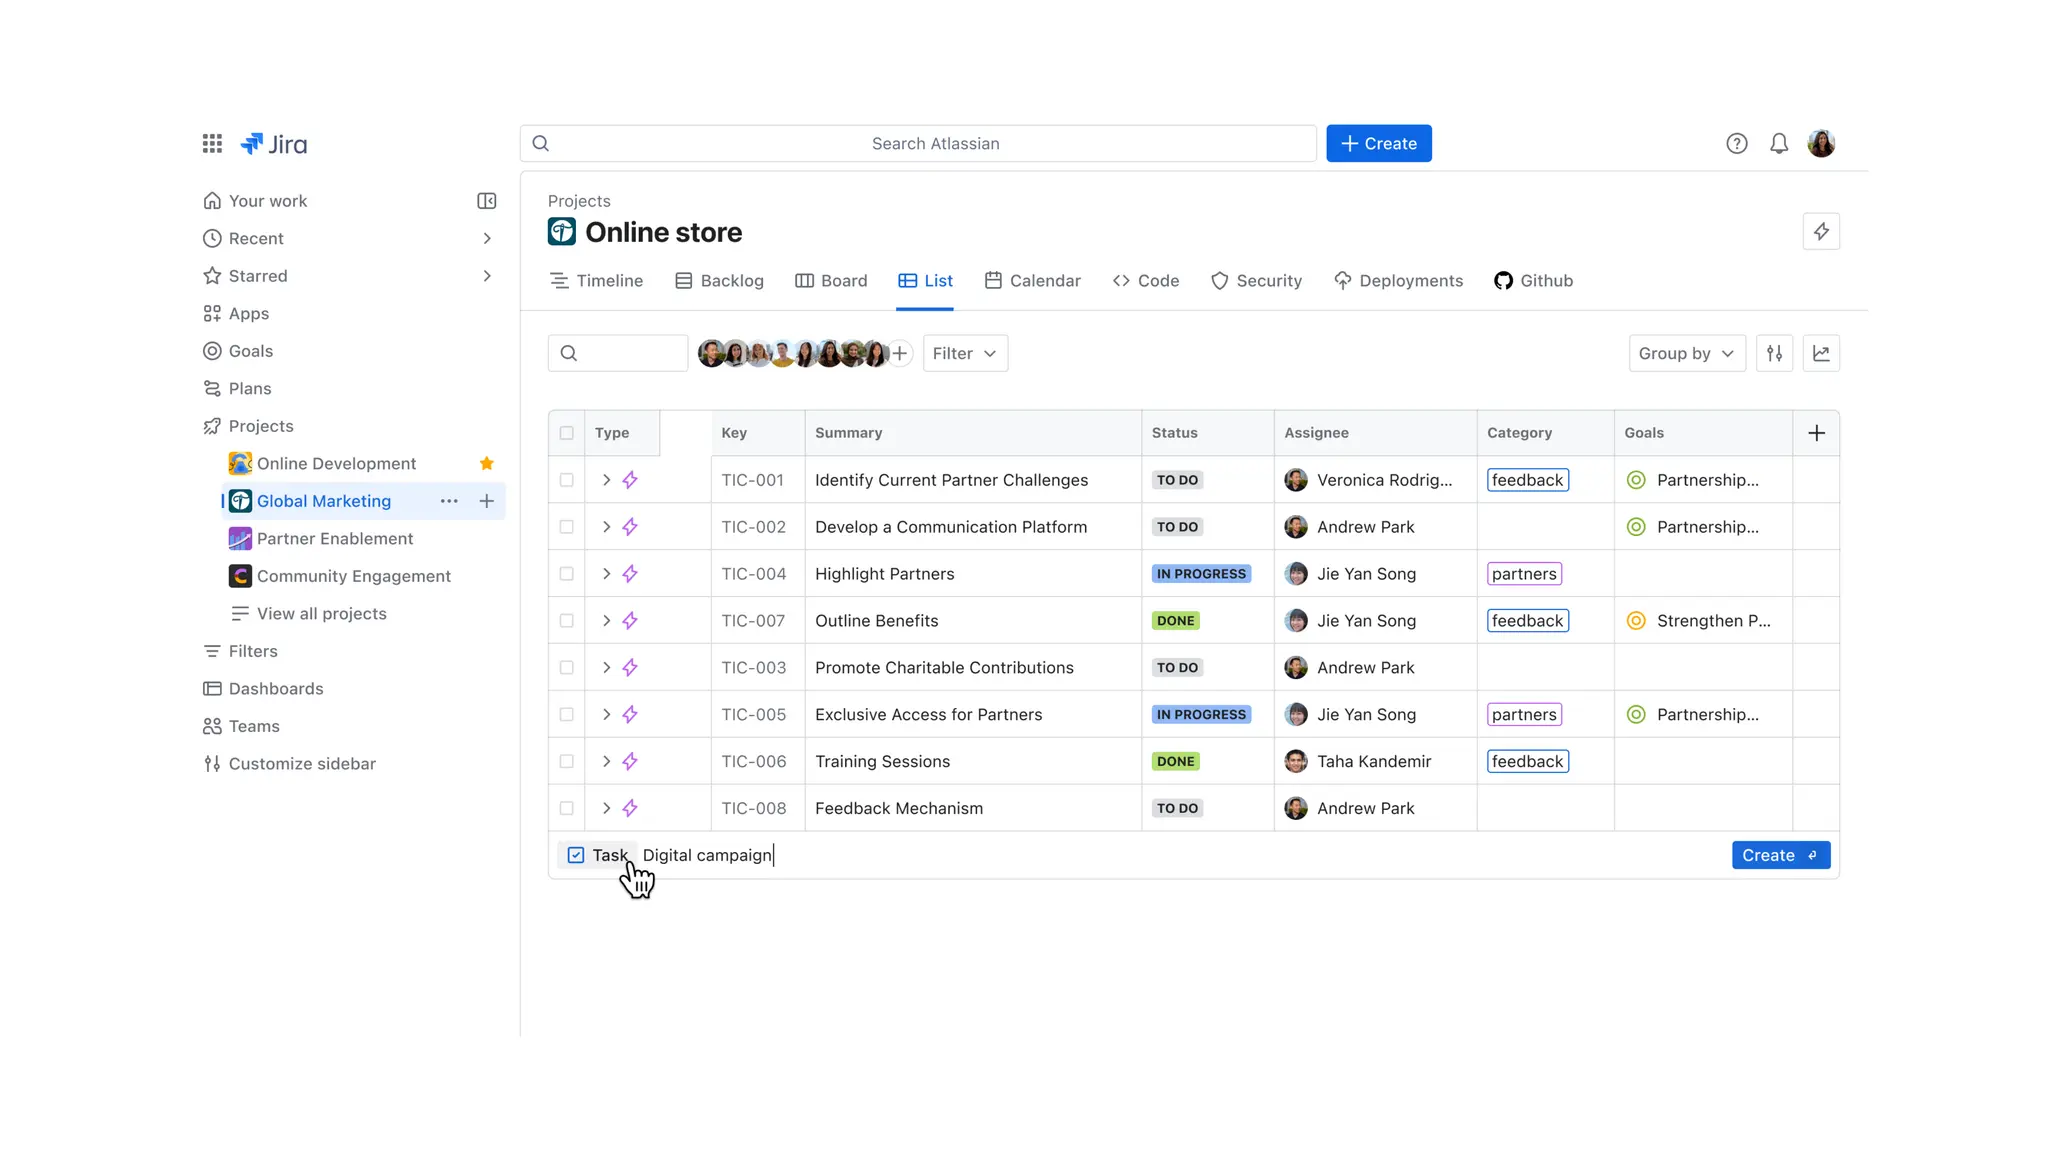The width and height of the screenshot is (2048, 1152).
Task: Click the Search Atlassian field
Action: pos(934,144)
